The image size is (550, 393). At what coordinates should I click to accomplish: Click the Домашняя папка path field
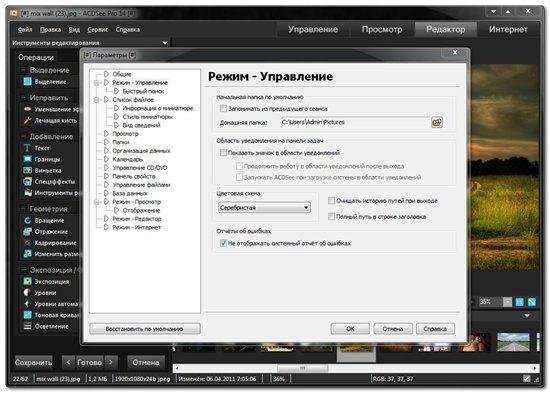pos(355,122)
